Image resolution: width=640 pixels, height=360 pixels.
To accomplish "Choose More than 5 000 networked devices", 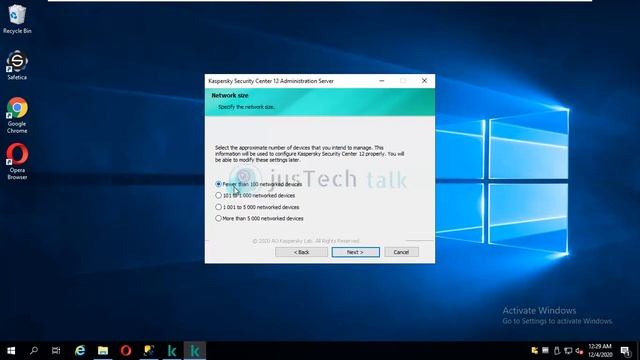I will point(259,218).
